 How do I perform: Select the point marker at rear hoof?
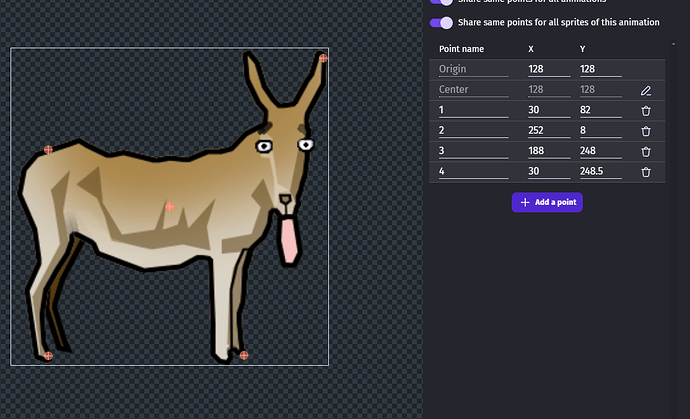48,356
